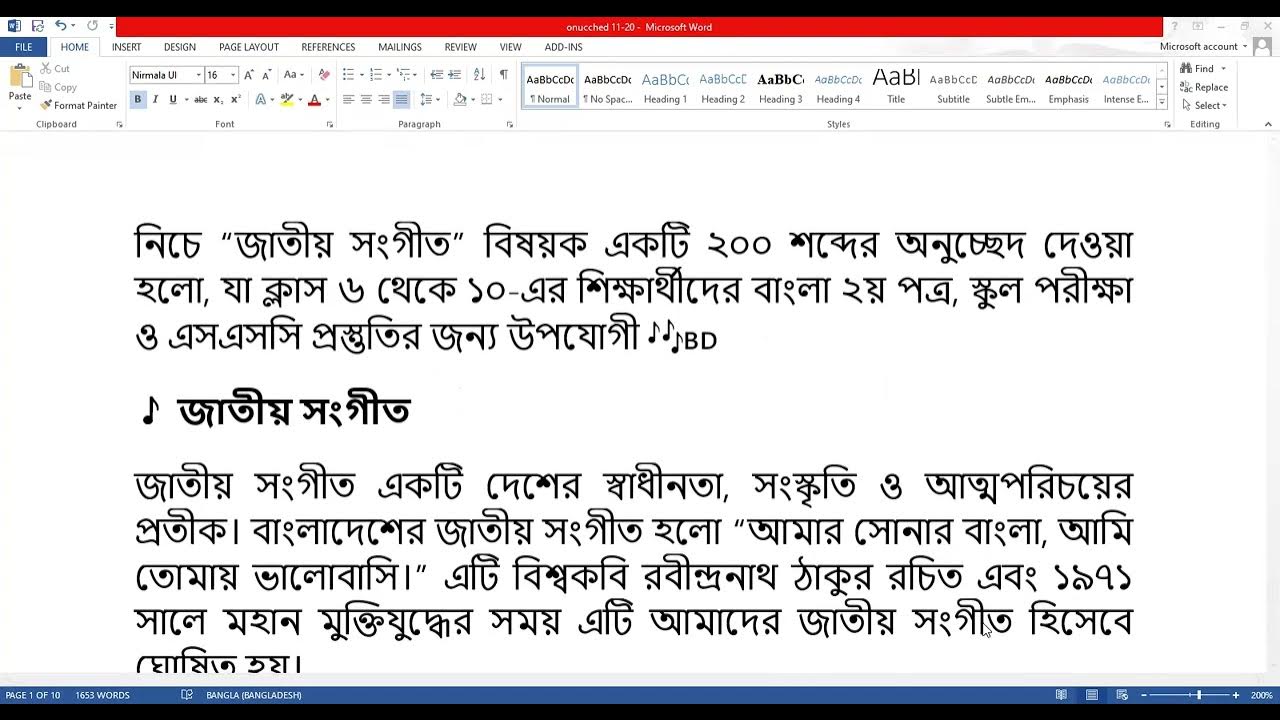Click 1653 WORDS count in status bar
Screen dimensions: 1280x720
102,695
